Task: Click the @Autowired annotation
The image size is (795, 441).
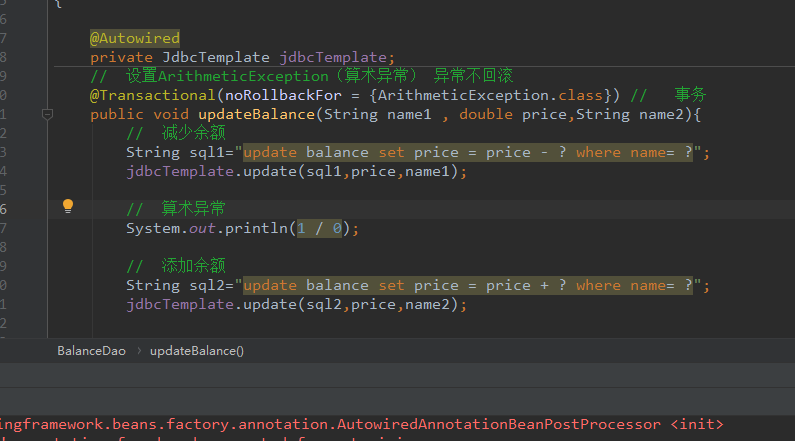Action: click(135, 38)
